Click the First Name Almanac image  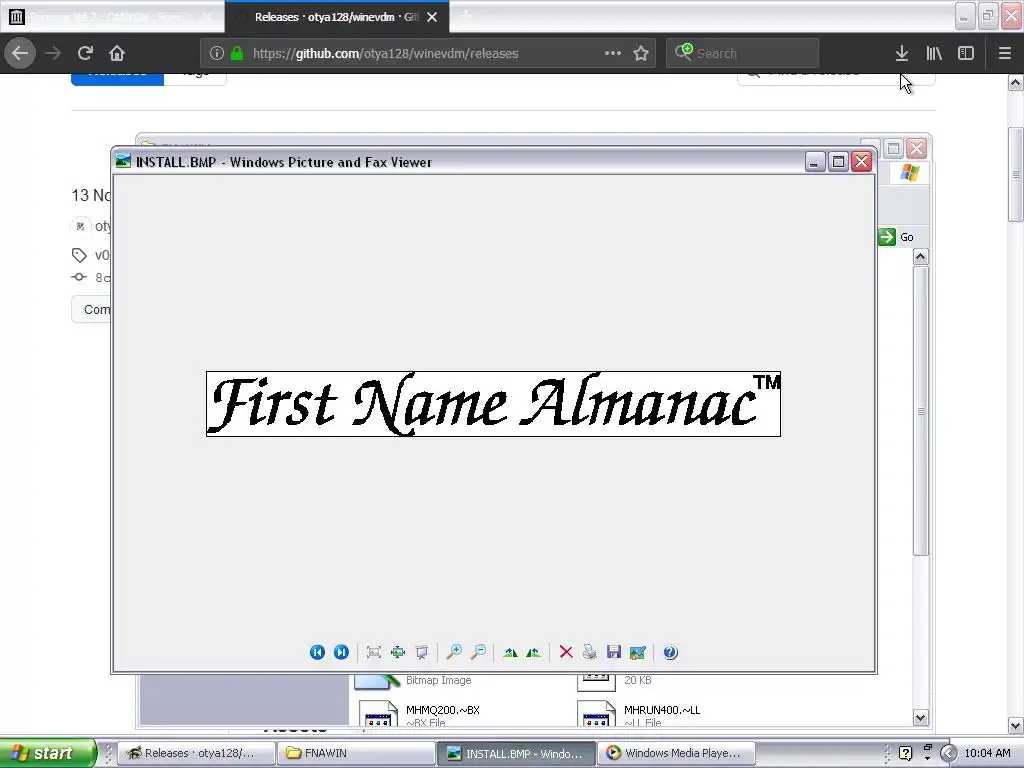[493, 404]
